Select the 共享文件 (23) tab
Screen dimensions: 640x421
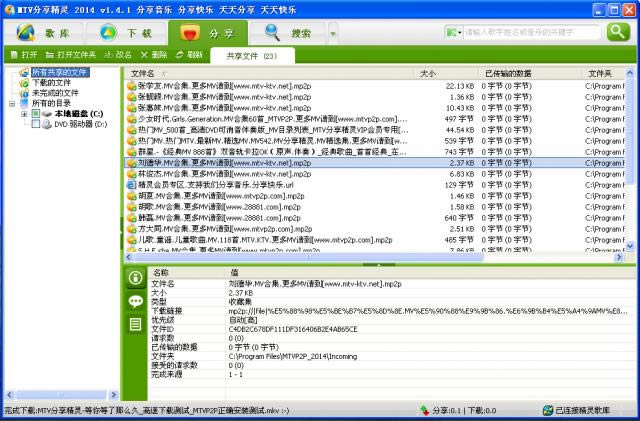pos(252,56)
